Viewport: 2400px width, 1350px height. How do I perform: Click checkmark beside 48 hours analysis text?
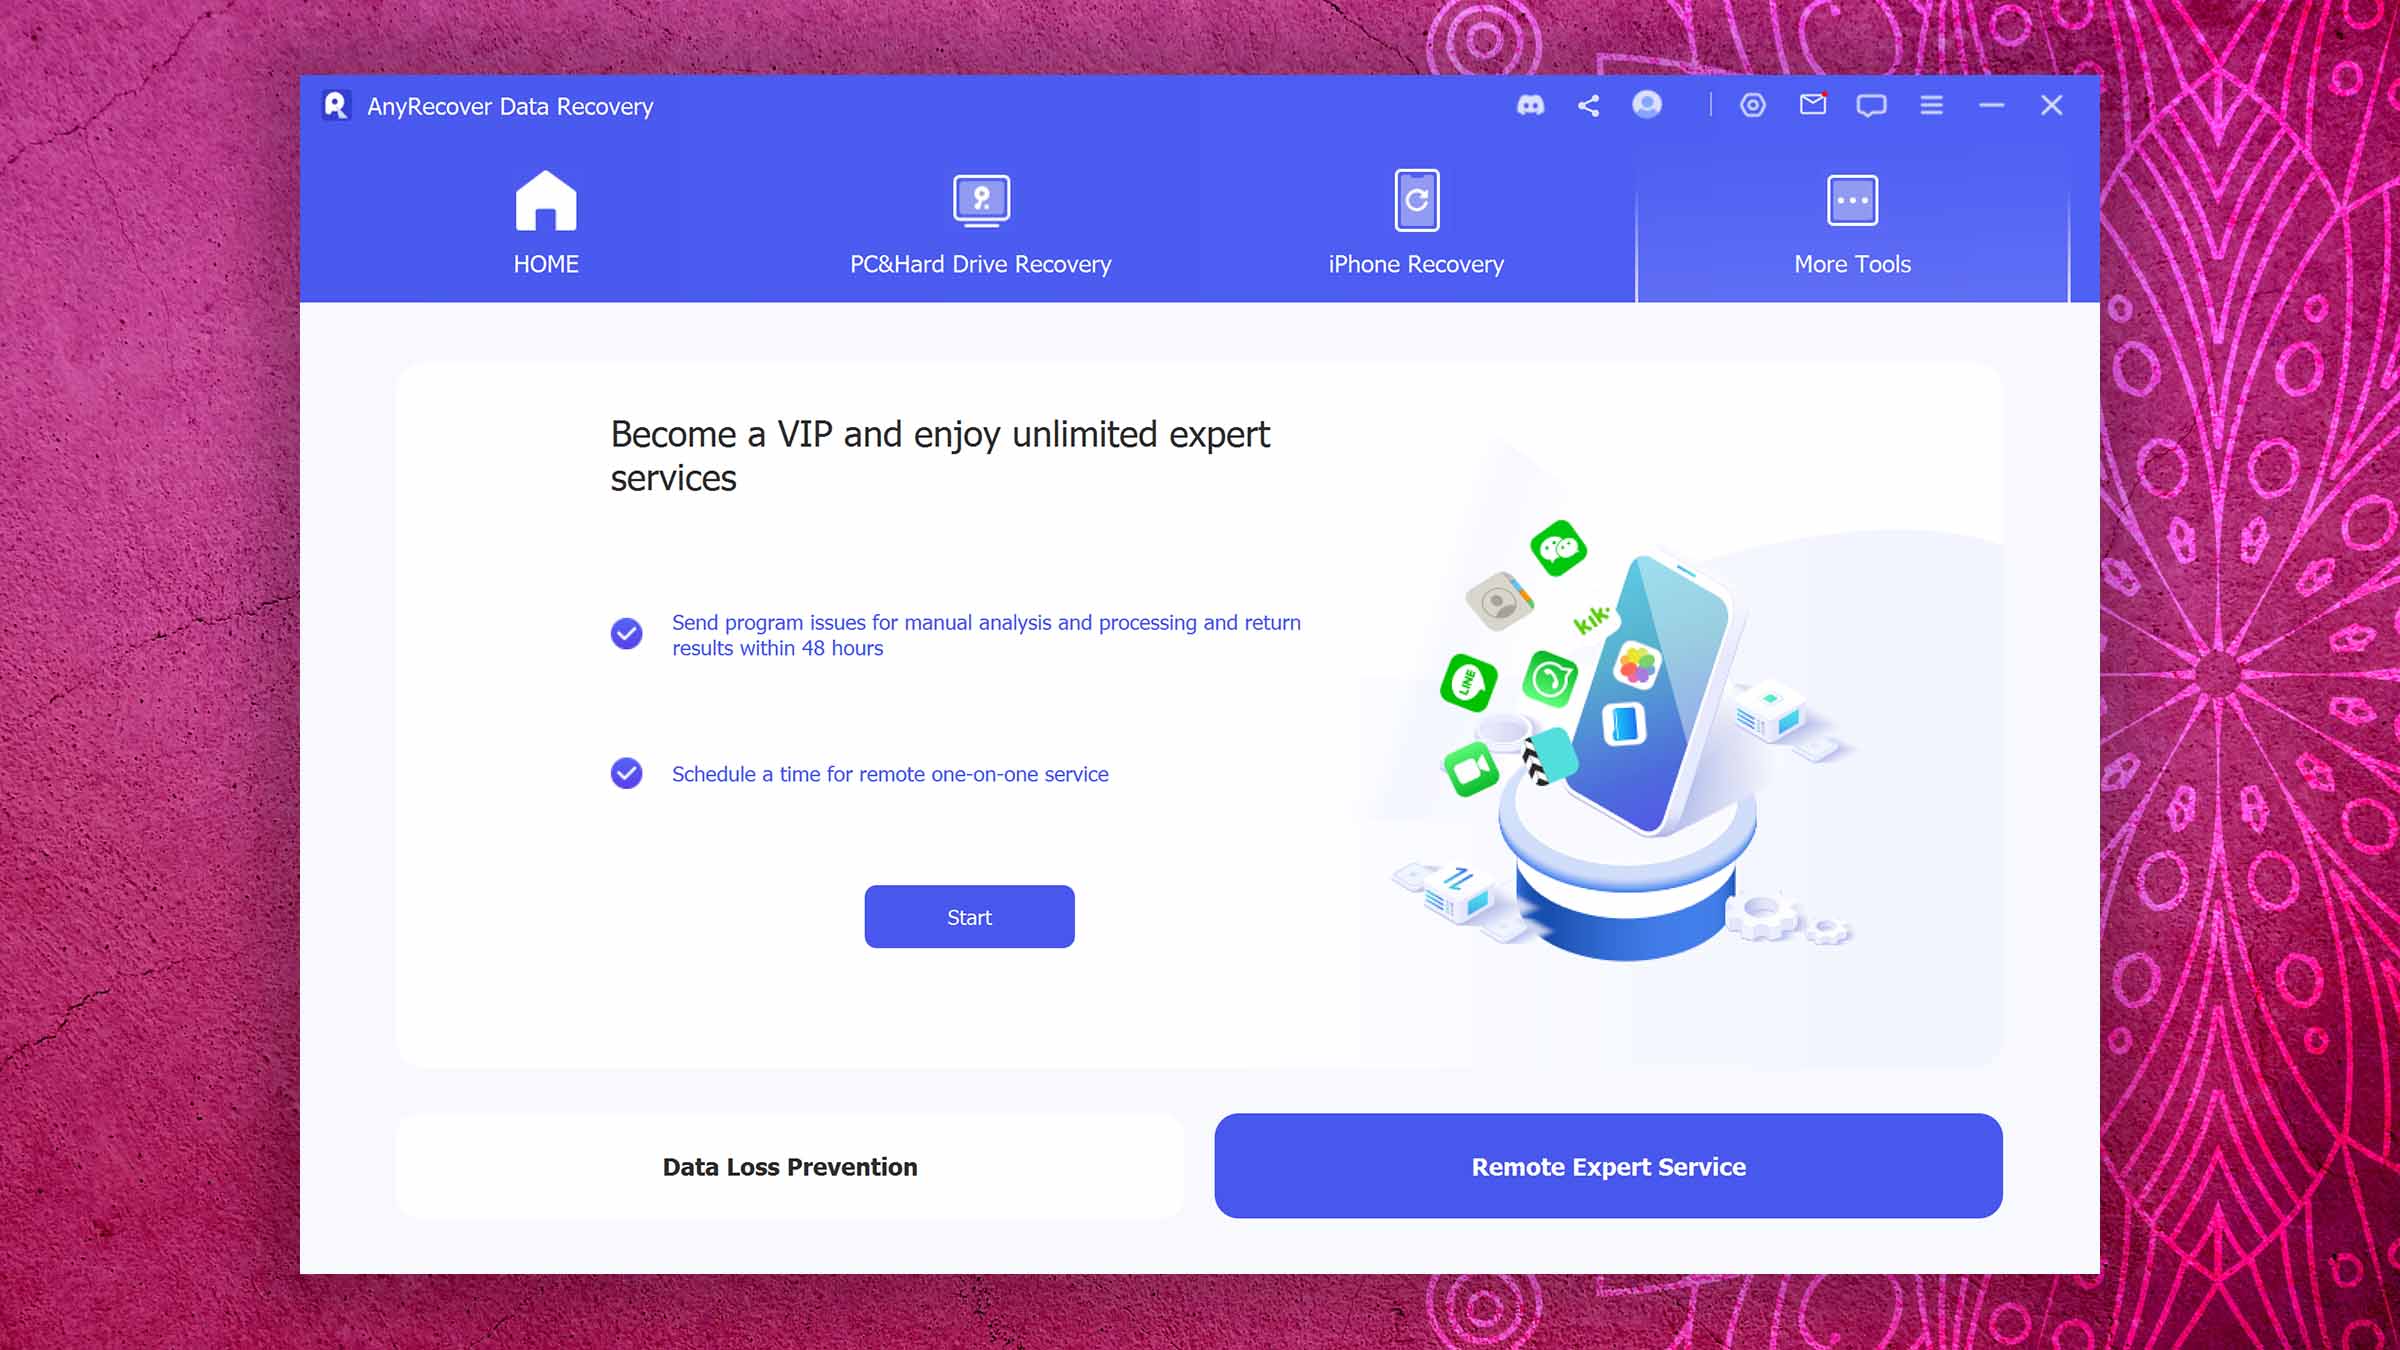pyautogui.click(x=627, y=634)
